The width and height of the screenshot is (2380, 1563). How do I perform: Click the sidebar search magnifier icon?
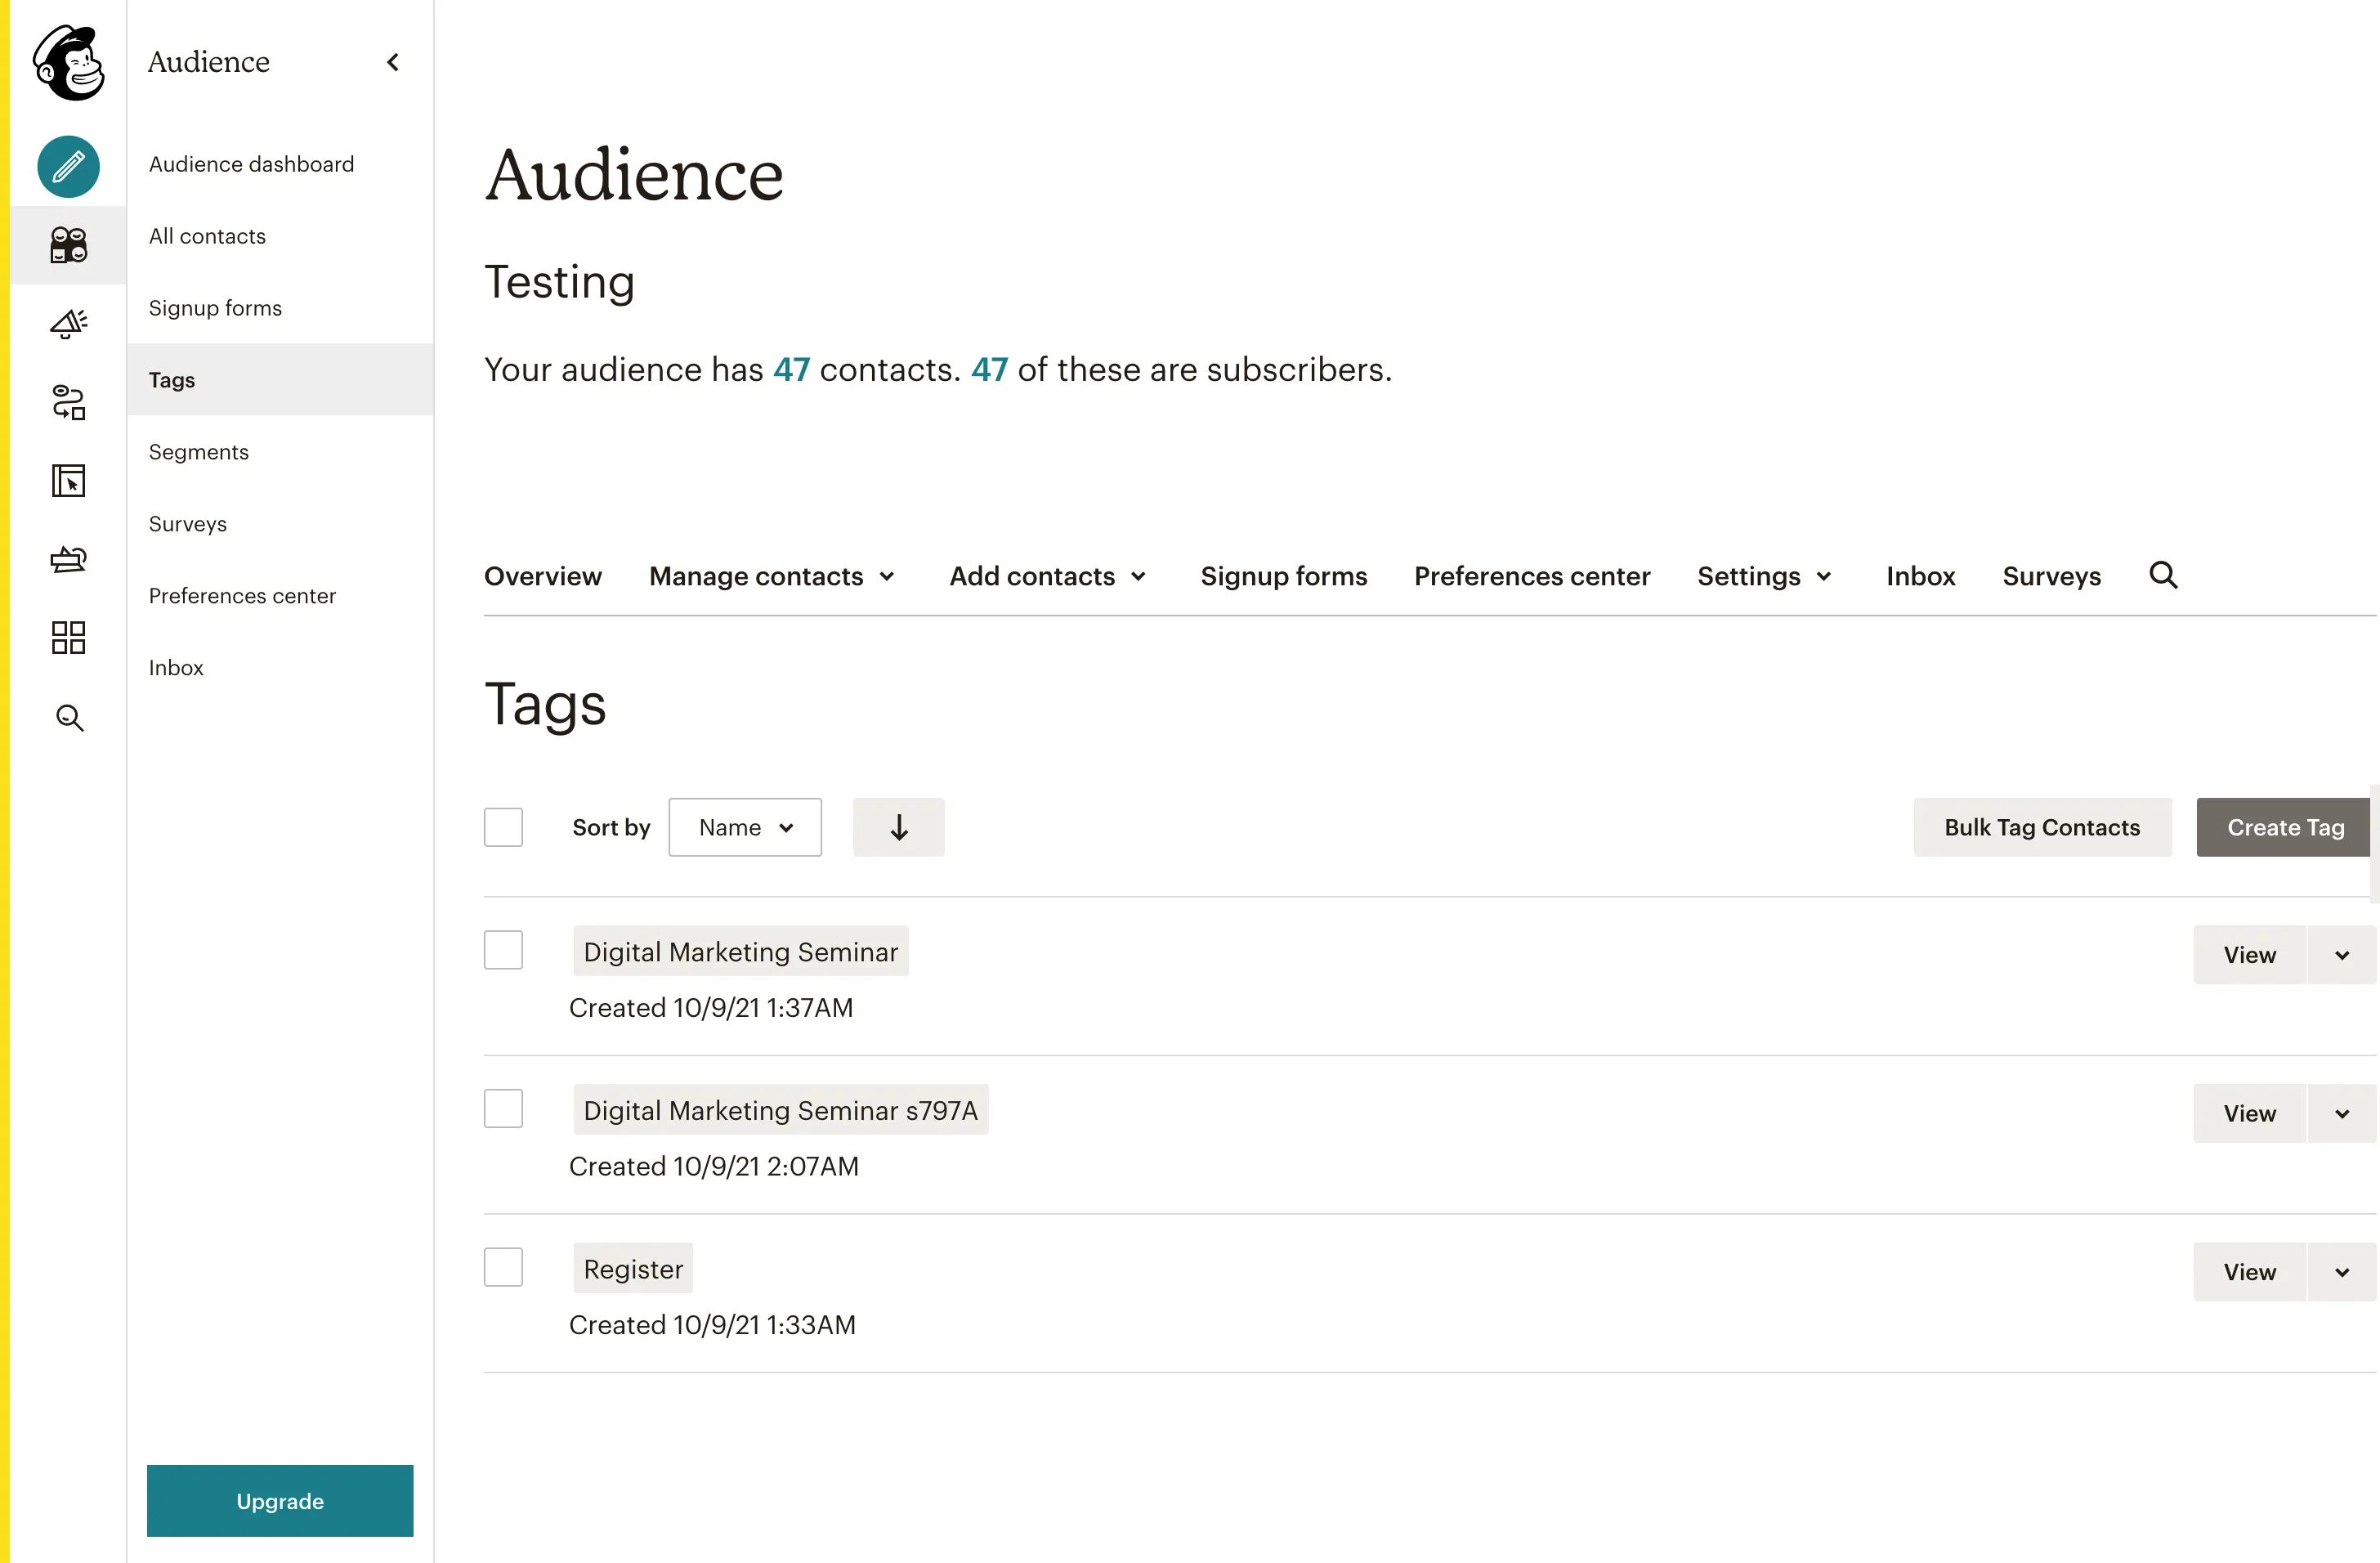[68, 718]
